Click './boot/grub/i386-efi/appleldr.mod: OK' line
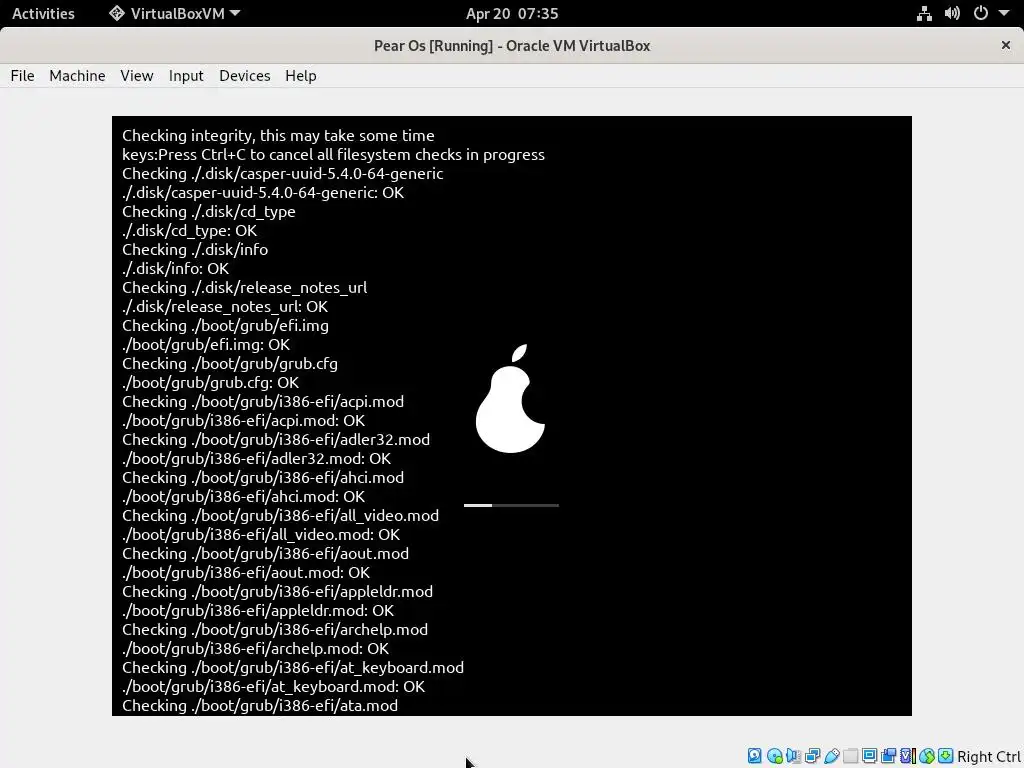This screenshot has width=1024, height=768. click(x=258, y=611)
